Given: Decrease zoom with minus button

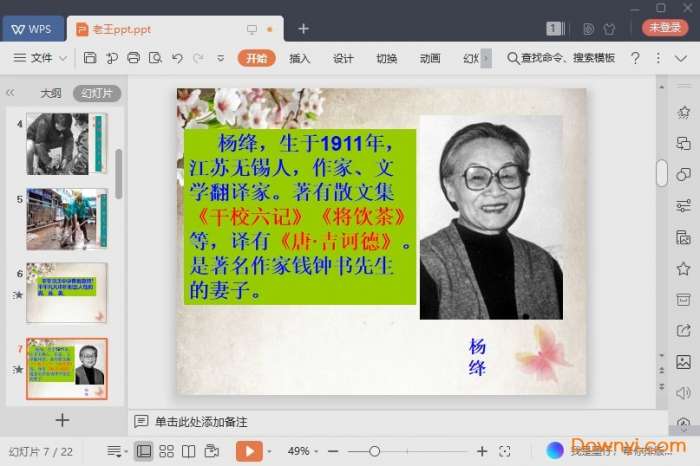Looking at the screenshot, I should (333, 452).
